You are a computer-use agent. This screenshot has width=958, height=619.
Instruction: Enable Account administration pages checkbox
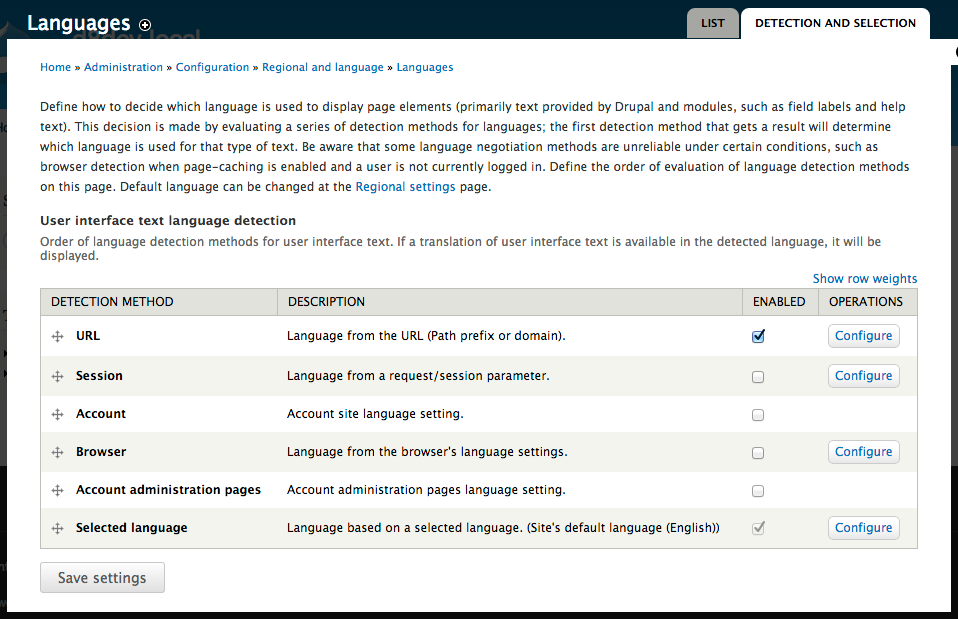[x=758, y=491]
